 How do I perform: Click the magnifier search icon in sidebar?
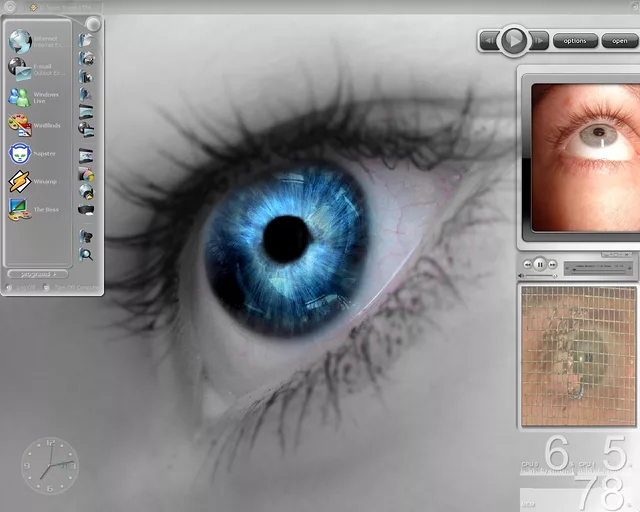tap(86, 255)
